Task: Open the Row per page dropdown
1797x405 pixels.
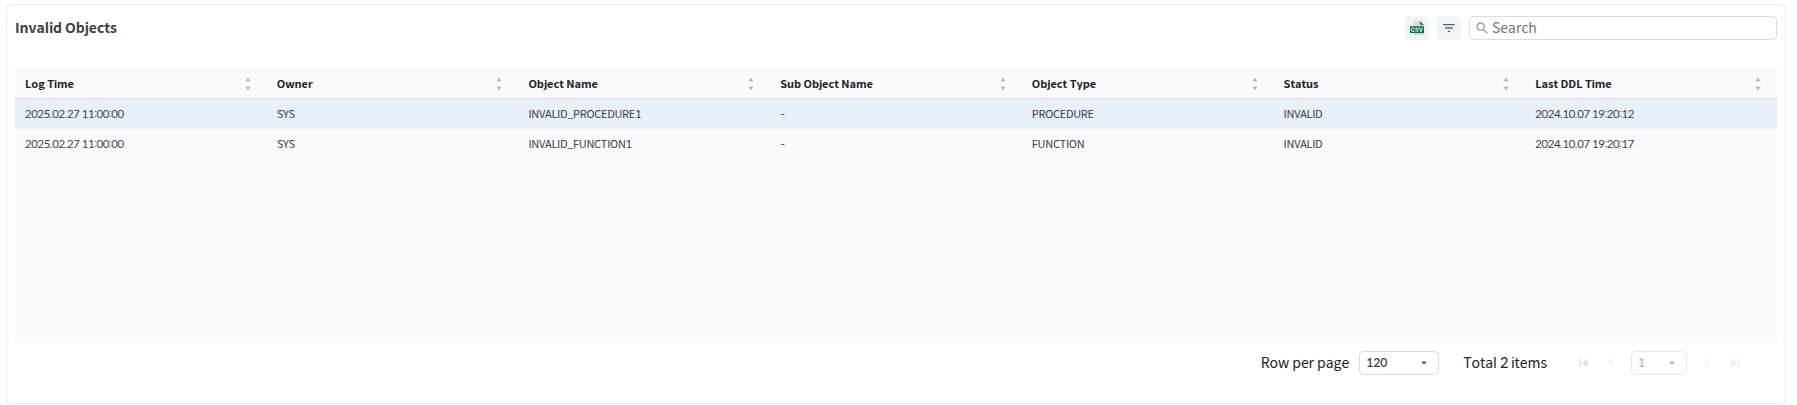Action: [x=1398, y=363]
